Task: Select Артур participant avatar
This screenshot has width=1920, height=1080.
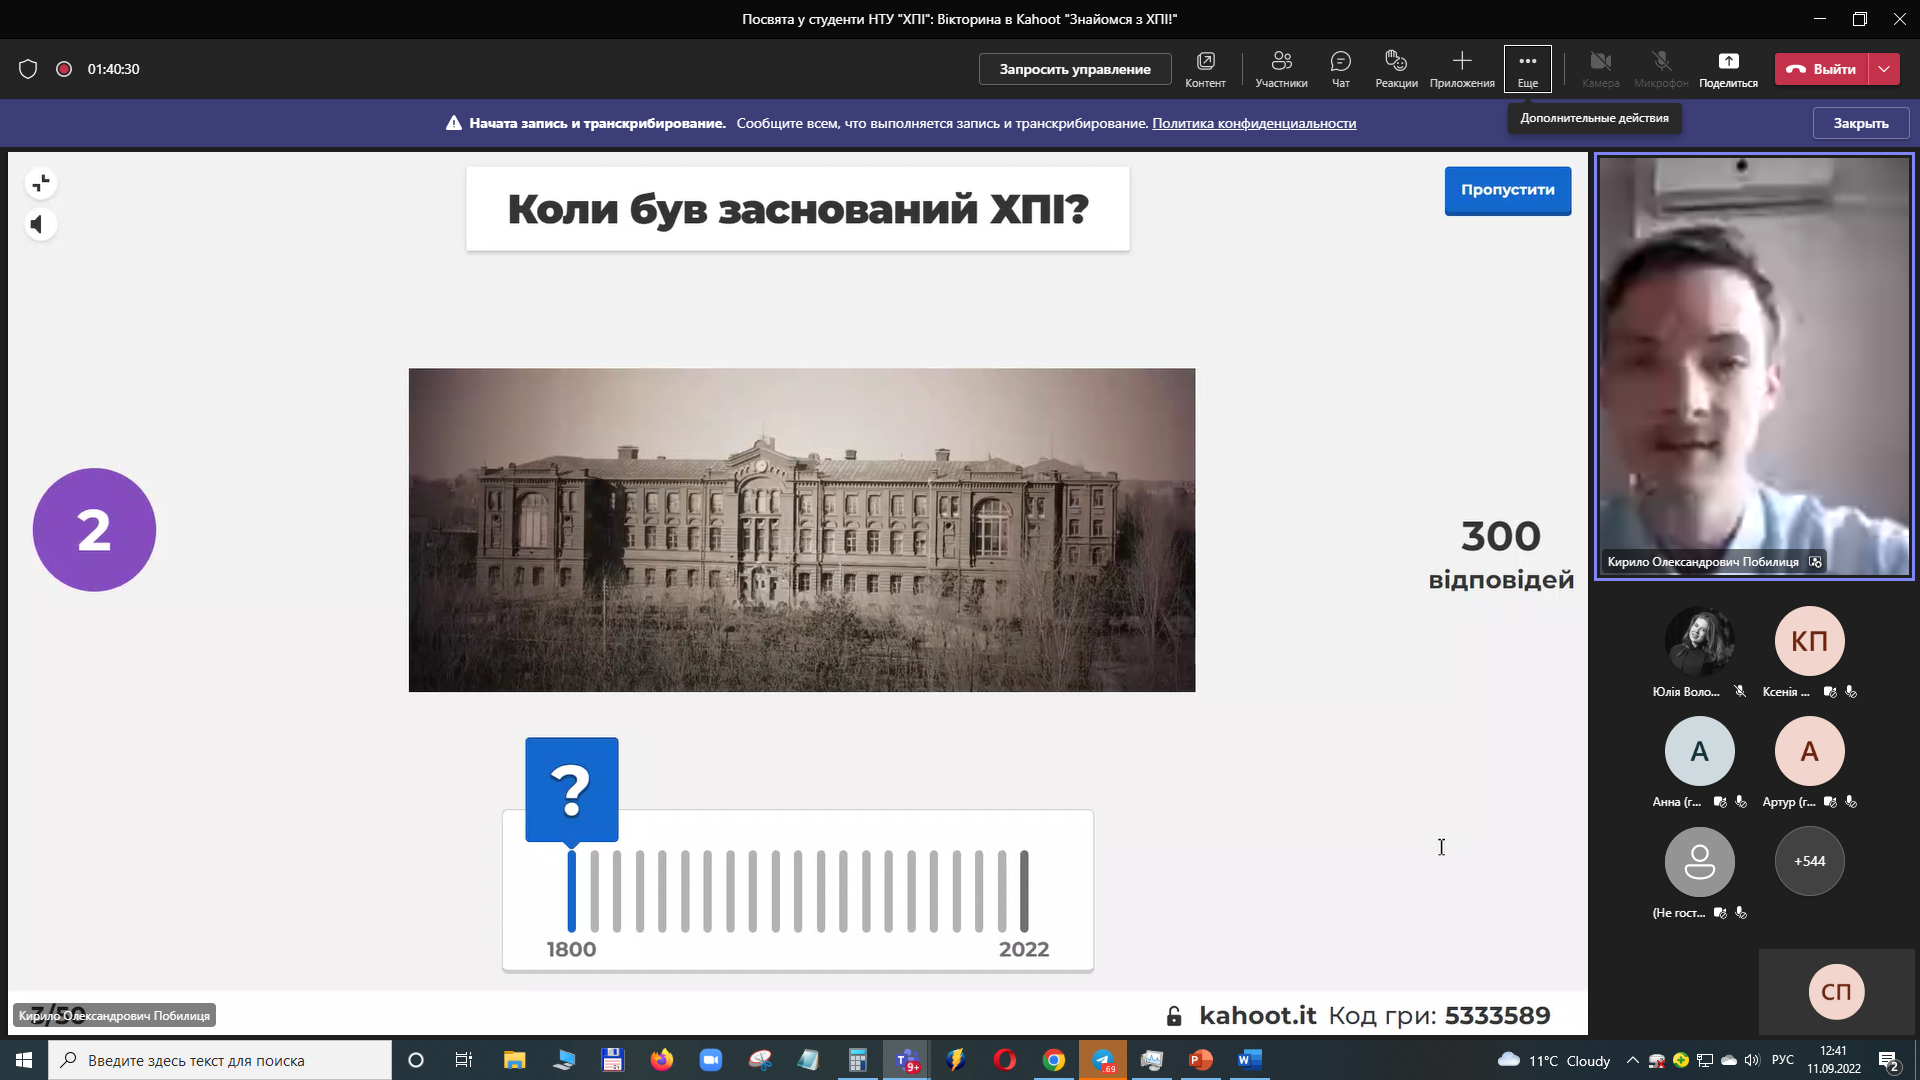Action: coord(1809,751)
